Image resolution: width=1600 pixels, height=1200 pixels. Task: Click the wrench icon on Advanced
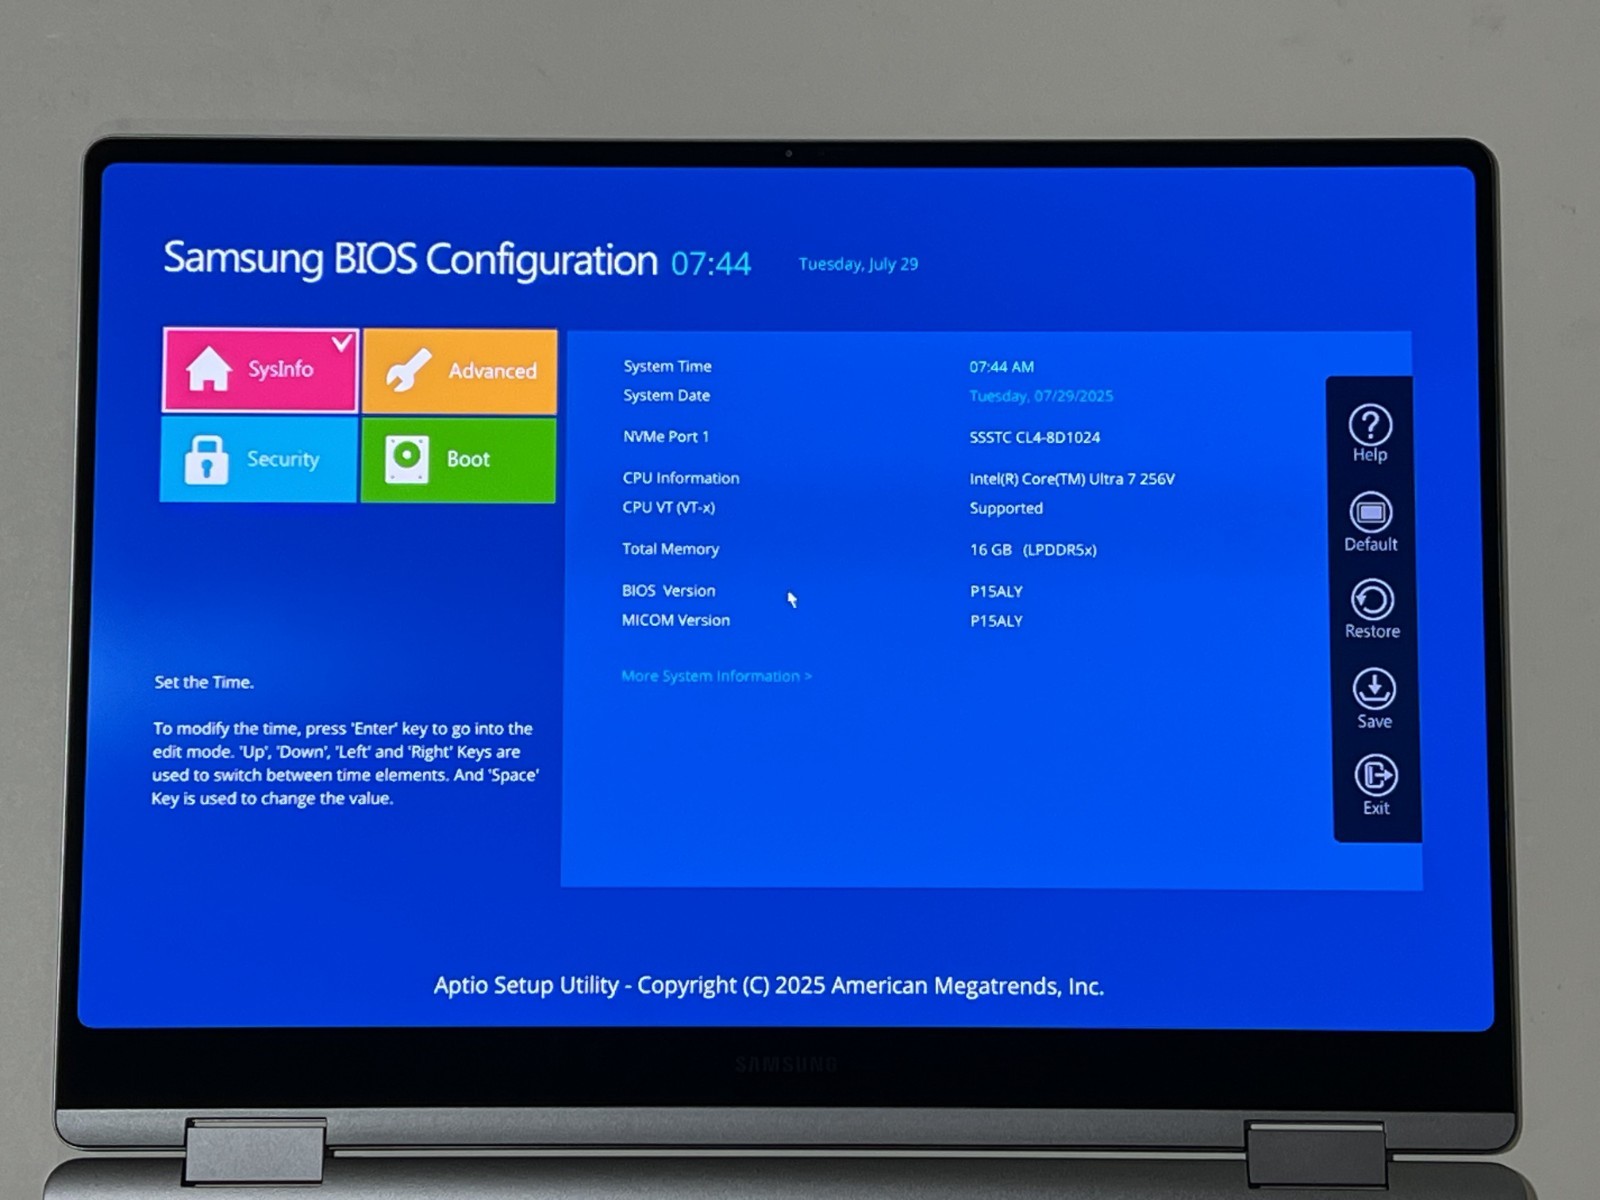click(x=408, y=370)
